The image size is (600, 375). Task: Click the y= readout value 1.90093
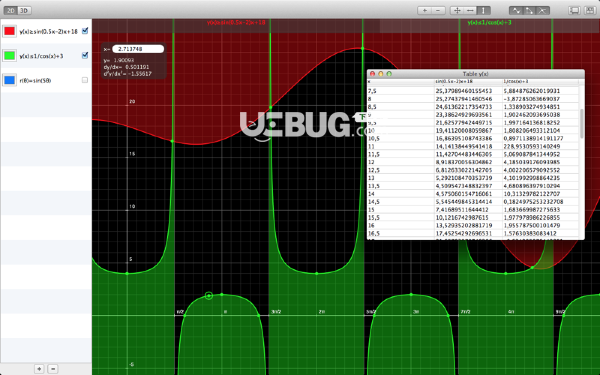pyautogui.click(x=124, y=60)
